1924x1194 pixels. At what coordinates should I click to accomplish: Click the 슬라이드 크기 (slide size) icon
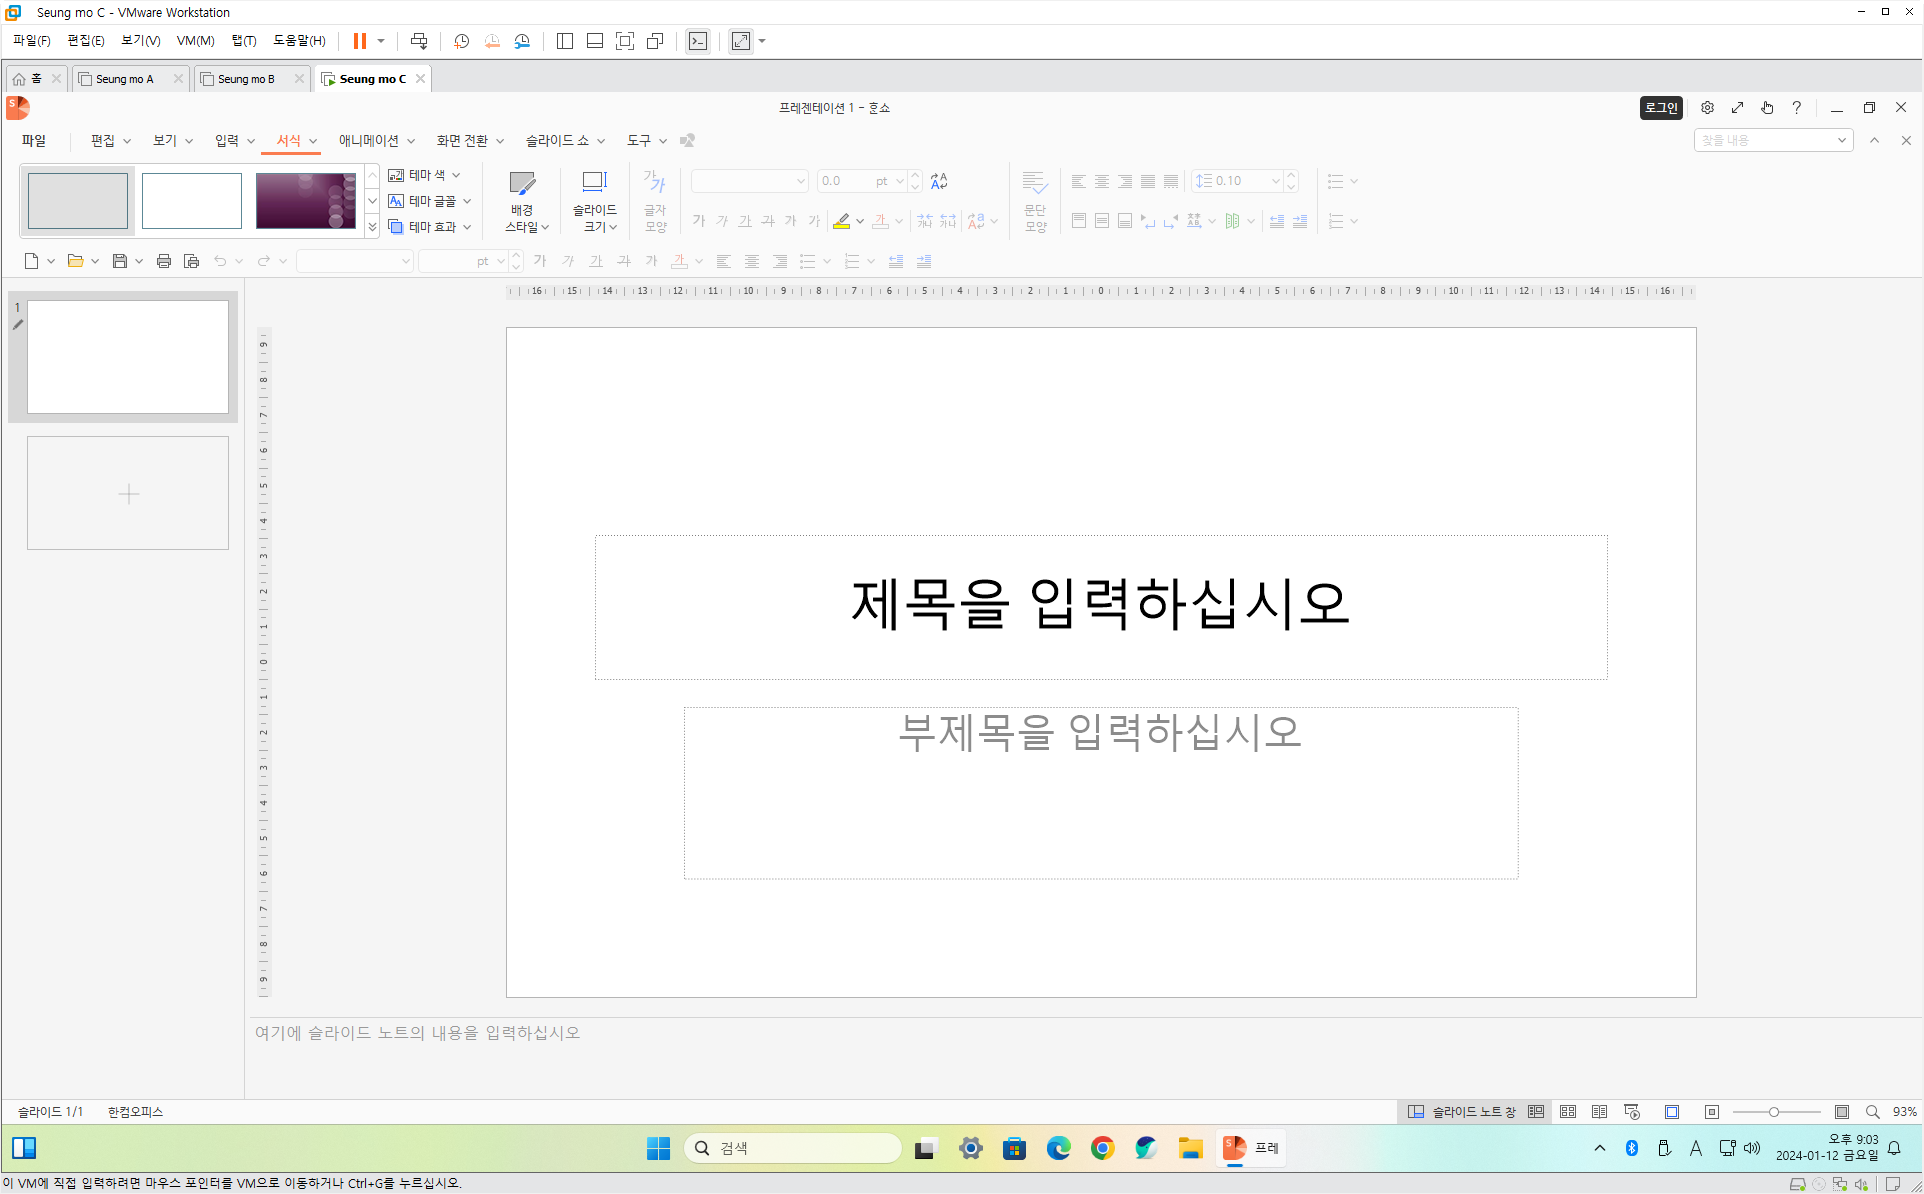[594, 183]
